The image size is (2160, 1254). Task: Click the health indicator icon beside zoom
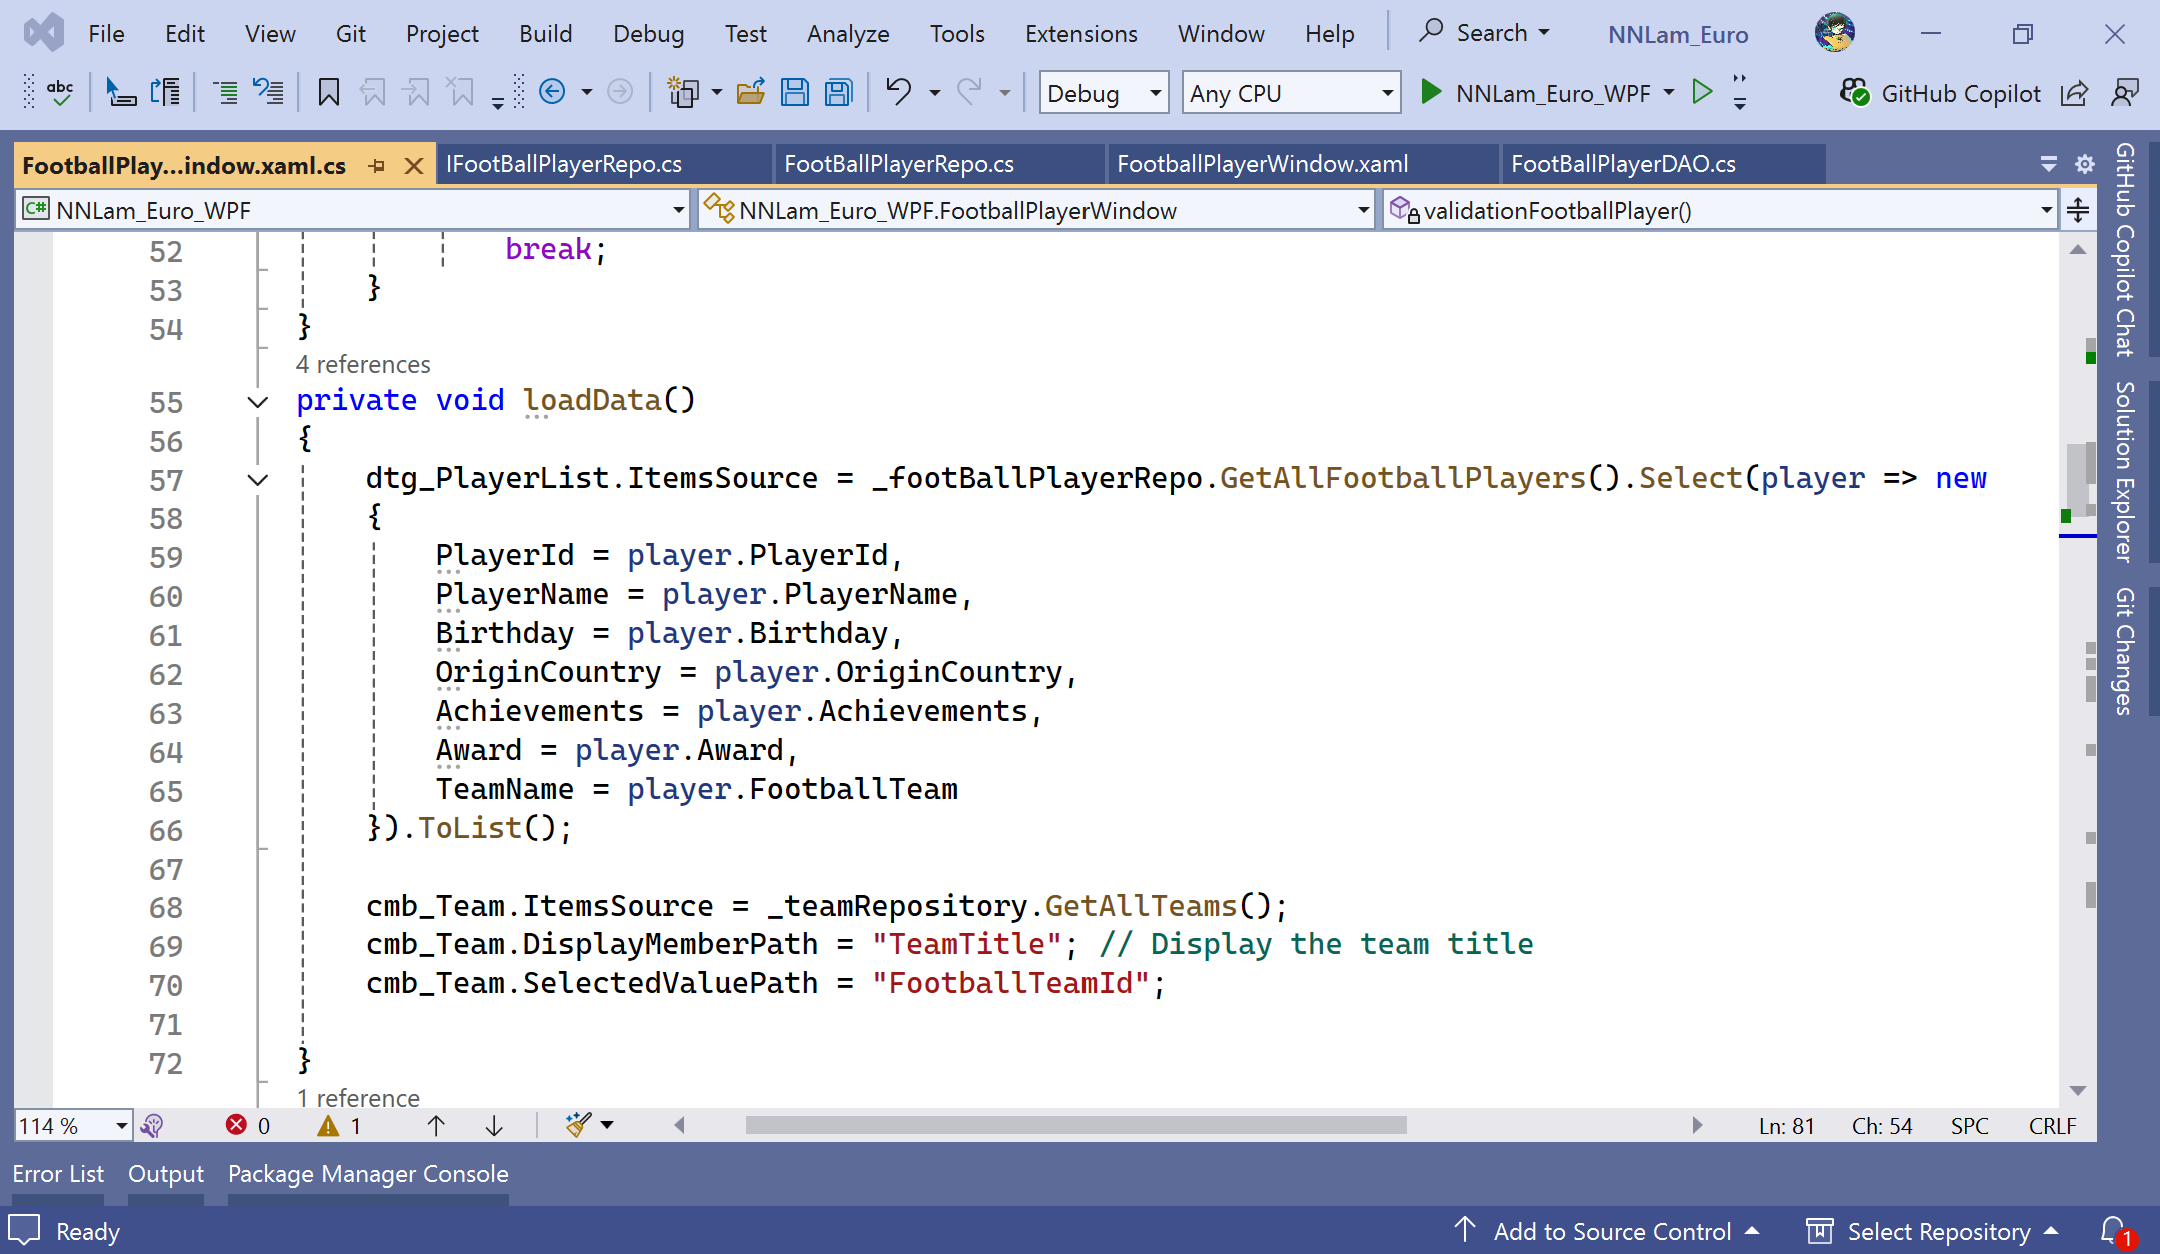pos(152,1126)
